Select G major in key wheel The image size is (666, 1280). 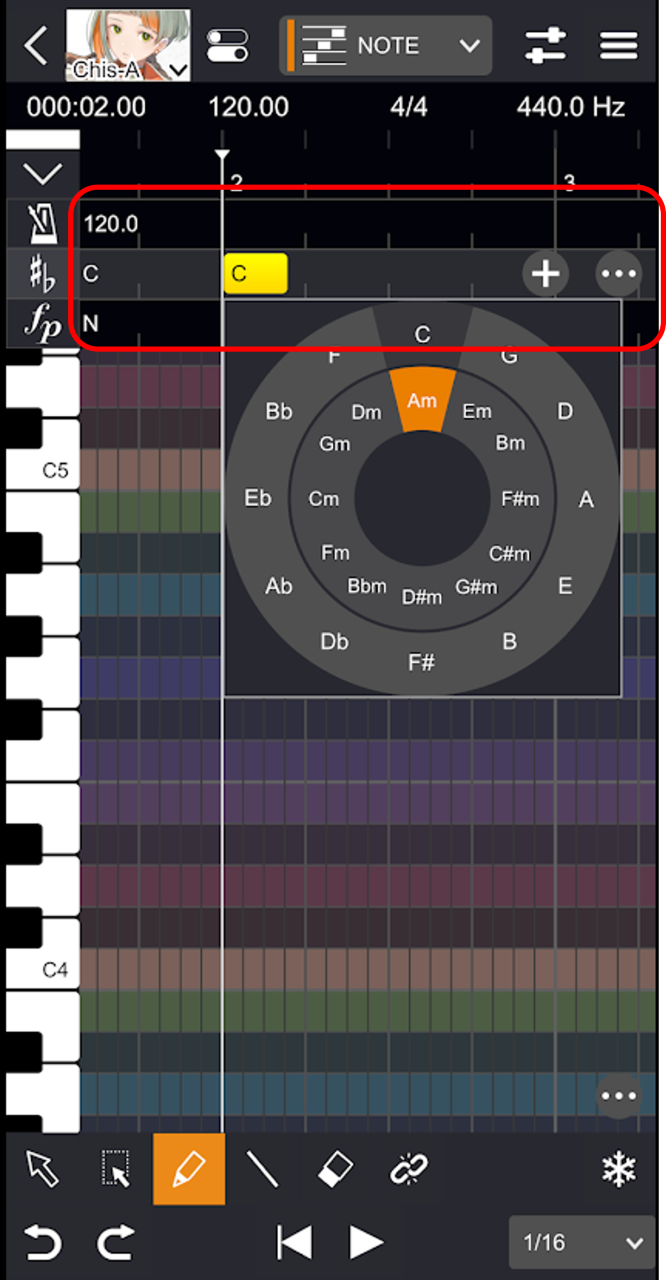click(x=508, y=355)
